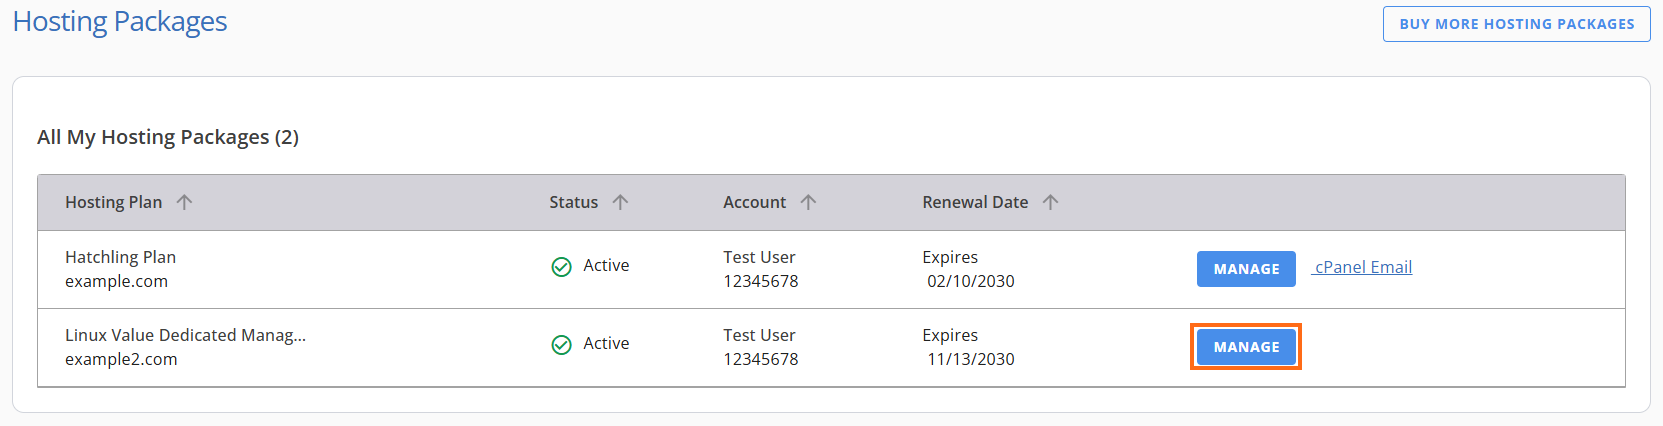Click Active status text for Hatchling Plan
This screenshot has width=1663, height=426.
(606, 265)
